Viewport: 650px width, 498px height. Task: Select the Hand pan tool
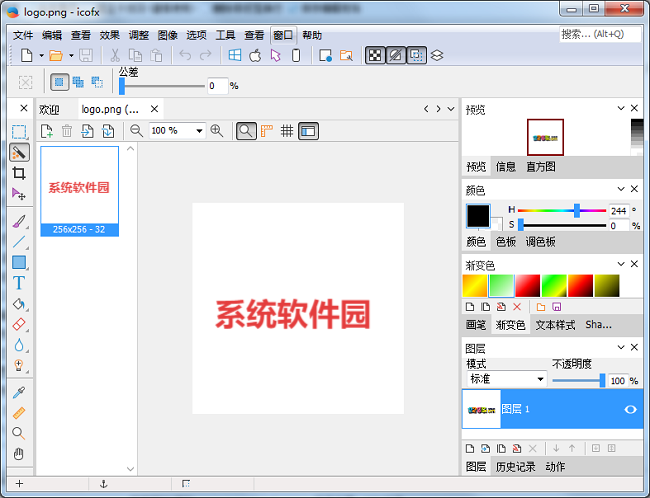19,453
